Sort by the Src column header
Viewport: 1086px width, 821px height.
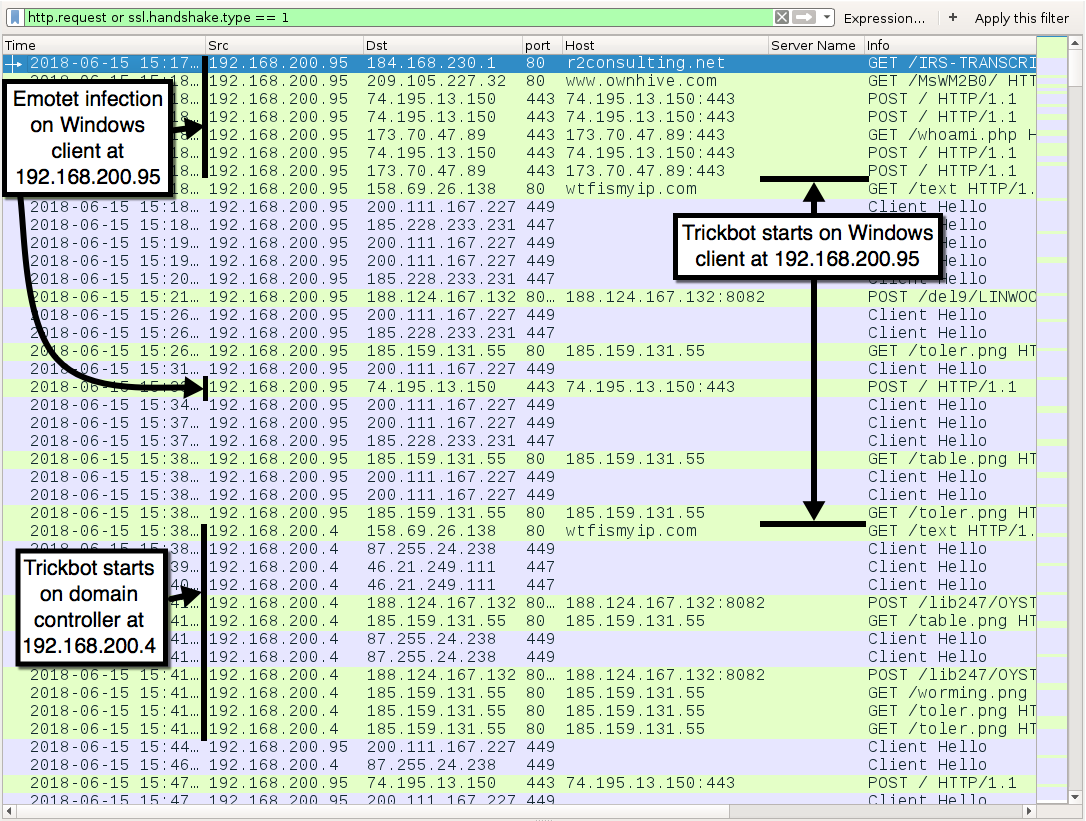coord(280,45)
